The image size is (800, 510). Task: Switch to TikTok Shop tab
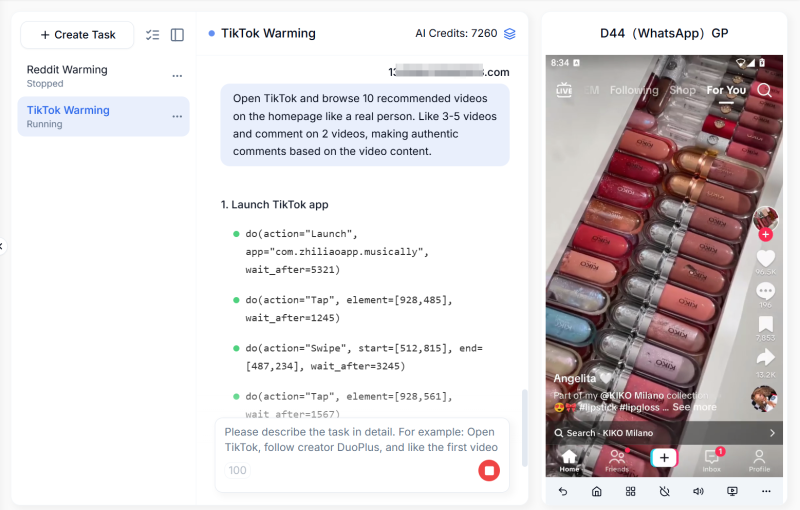[683, 90]
